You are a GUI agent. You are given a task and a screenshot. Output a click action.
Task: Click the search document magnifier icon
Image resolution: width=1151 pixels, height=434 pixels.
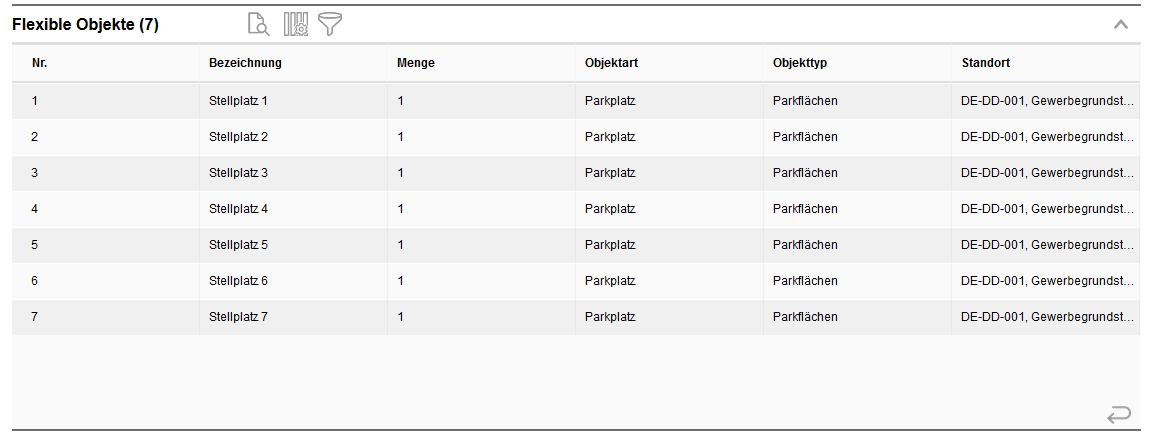258,25
